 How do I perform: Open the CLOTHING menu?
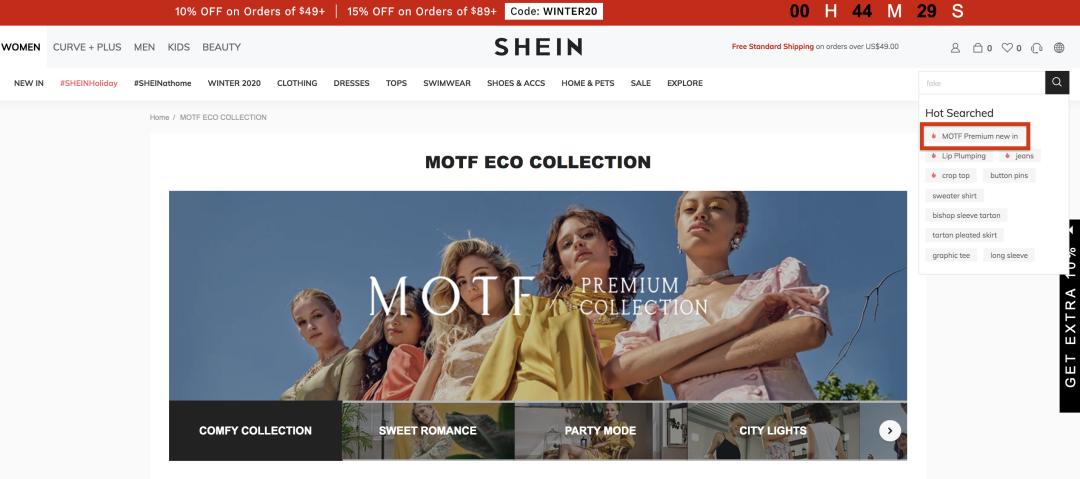pos(297,83)
